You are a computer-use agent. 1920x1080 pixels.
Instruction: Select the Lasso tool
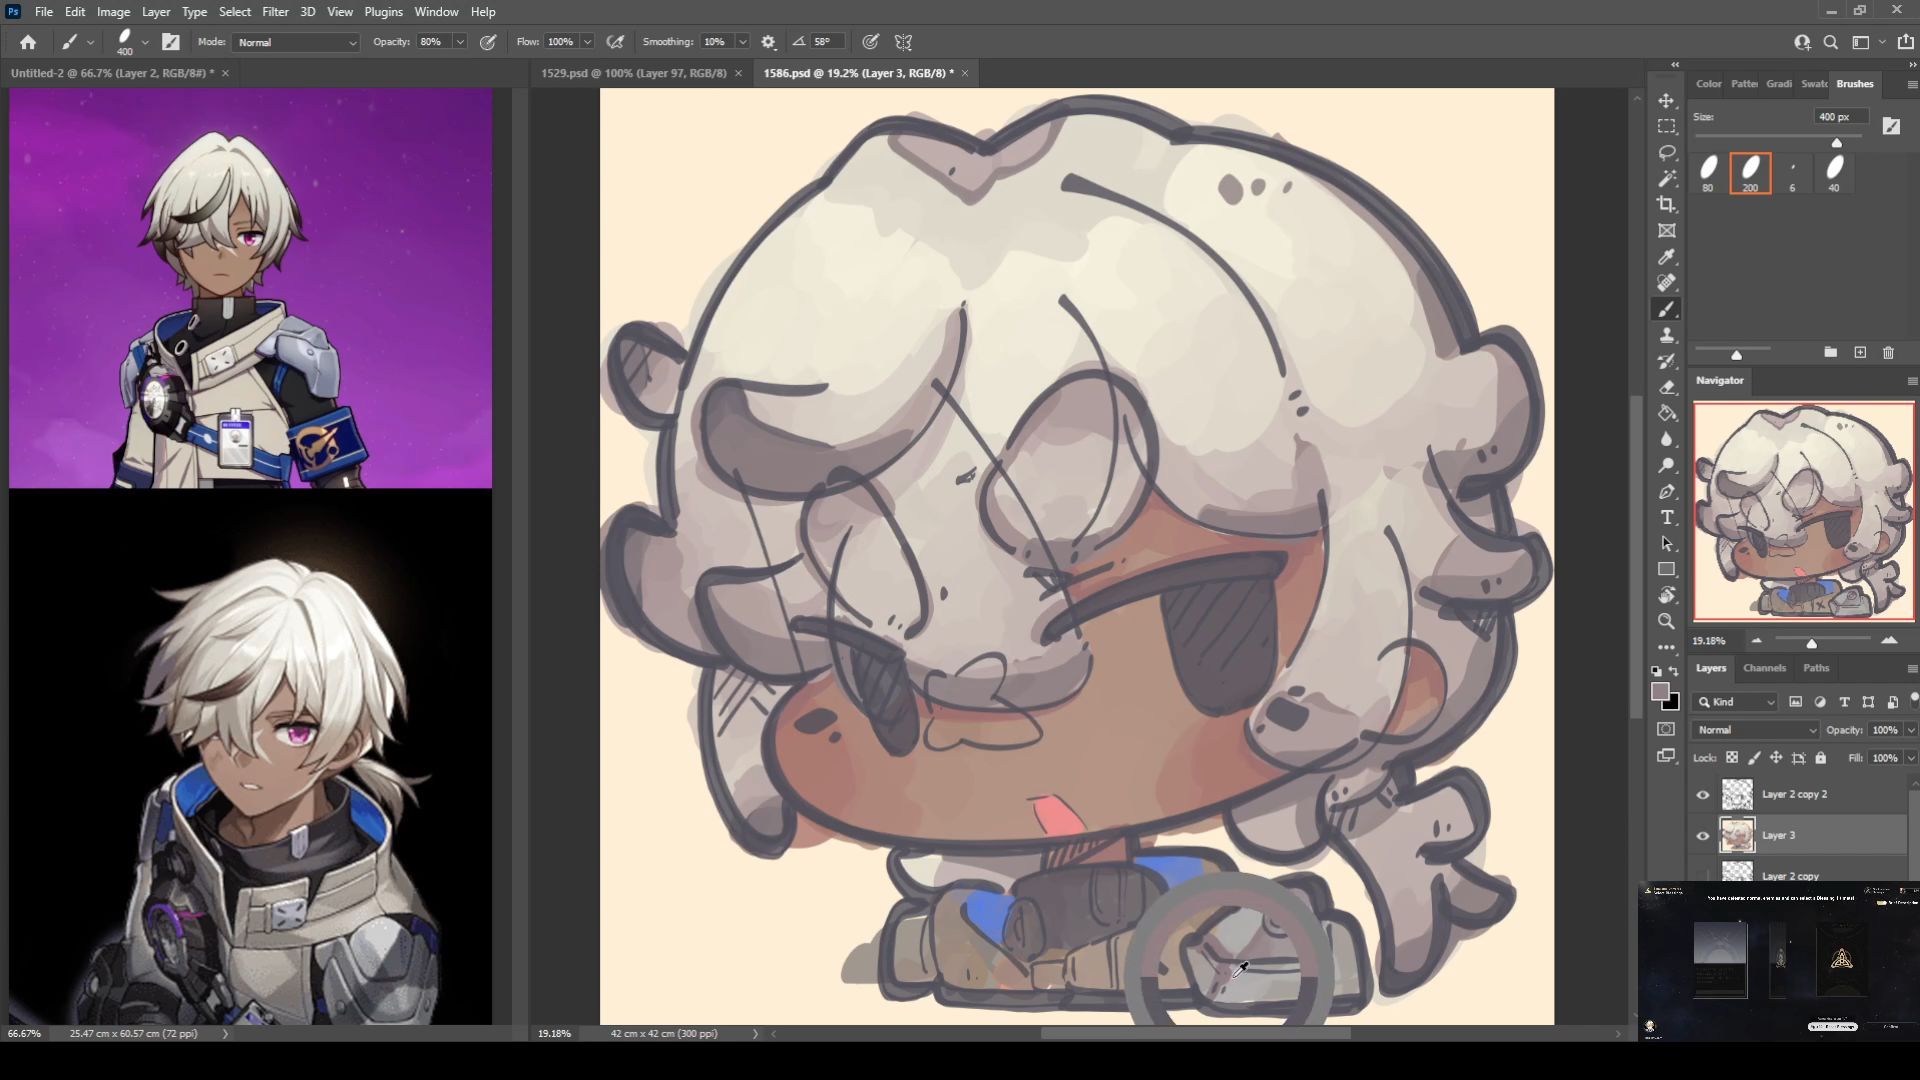1666,153
